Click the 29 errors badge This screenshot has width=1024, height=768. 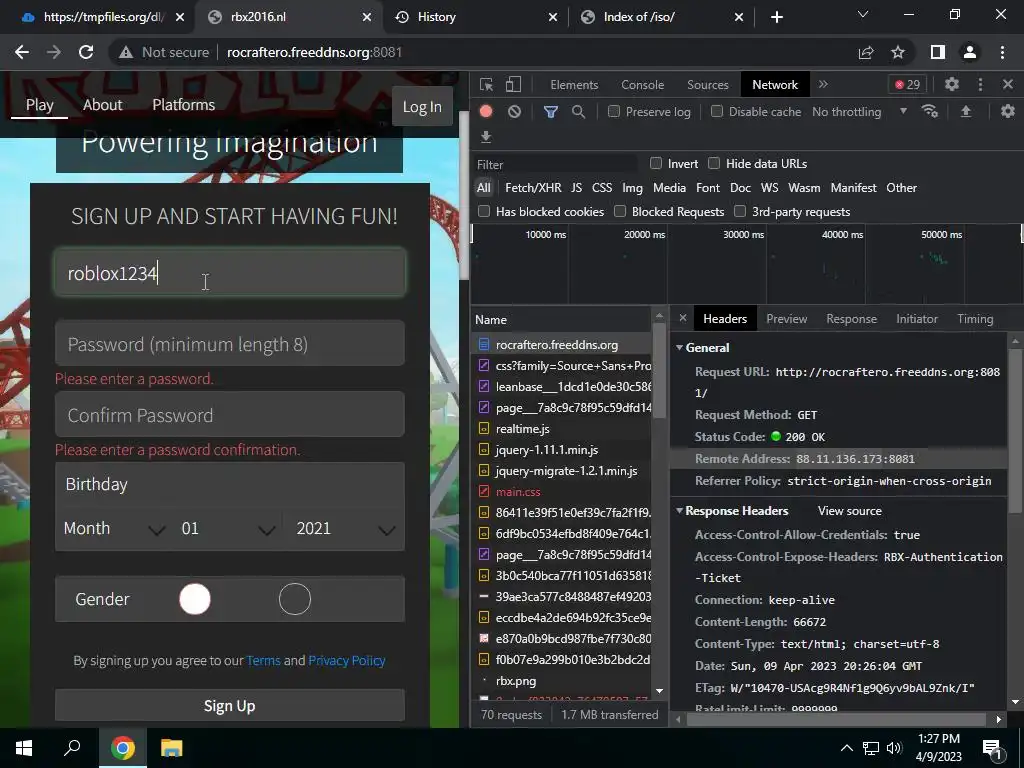tap(907, 85)
